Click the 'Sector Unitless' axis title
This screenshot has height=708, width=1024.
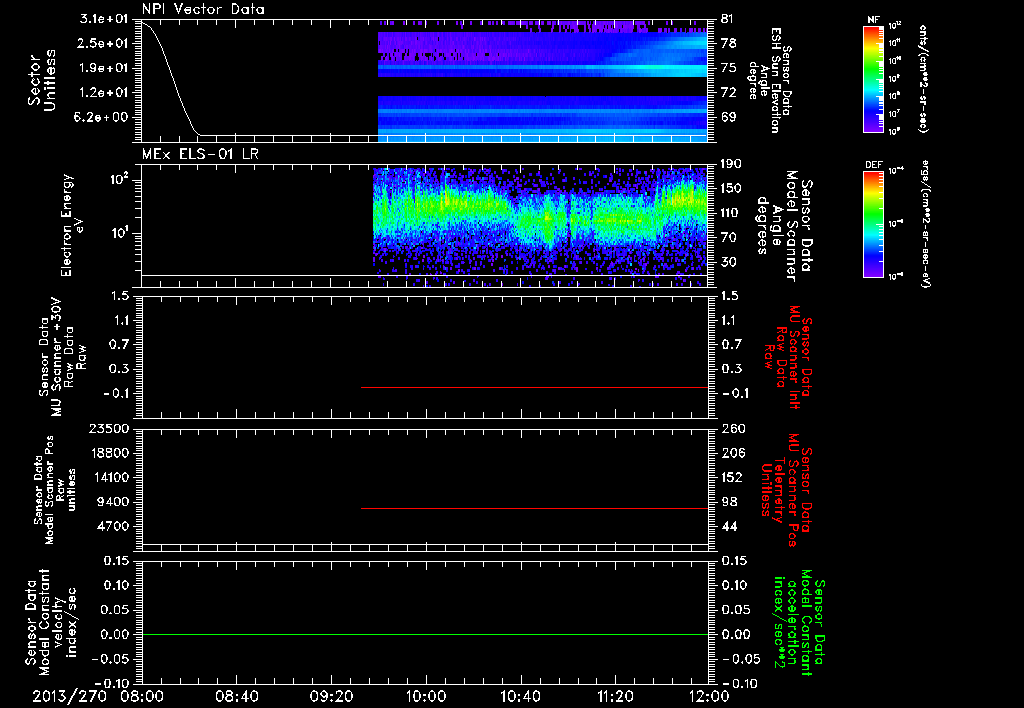(x=42, y=80)
